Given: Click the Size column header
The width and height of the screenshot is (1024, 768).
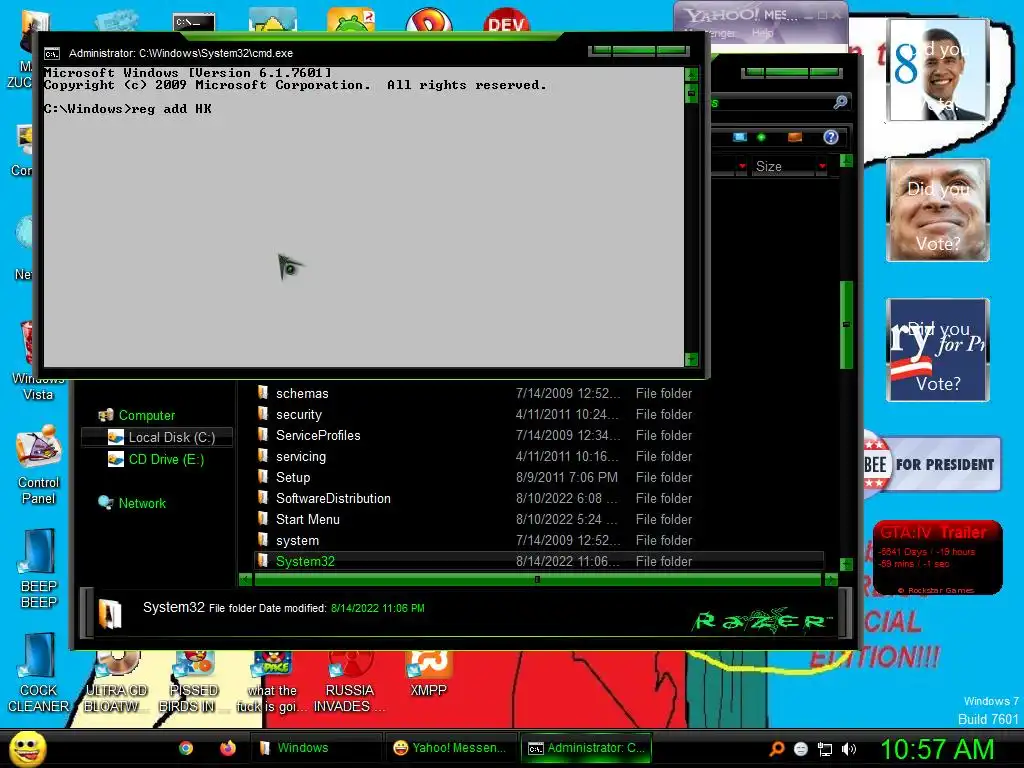Looking at the screenshot, I should pos(784,167).
